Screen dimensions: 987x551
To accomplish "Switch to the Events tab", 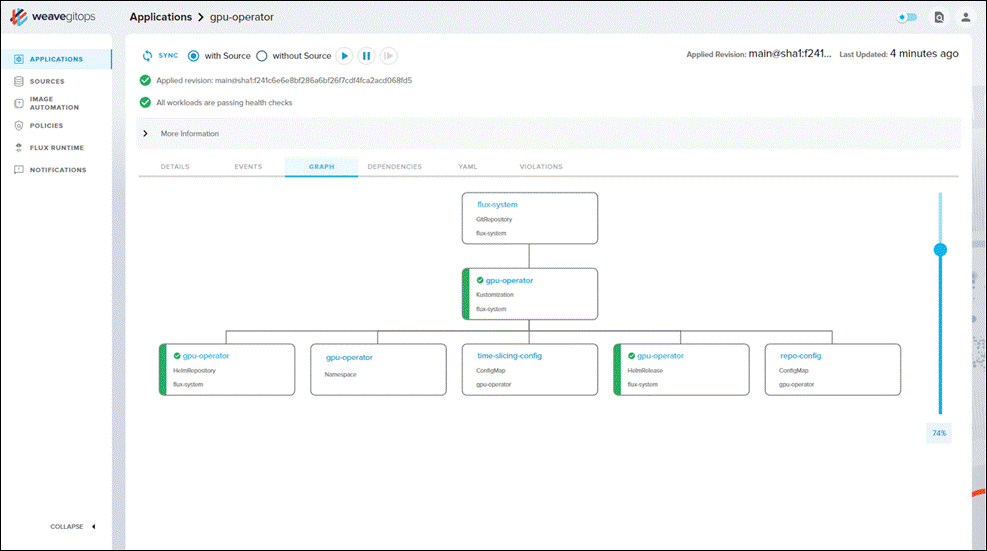I will point(248,167).
